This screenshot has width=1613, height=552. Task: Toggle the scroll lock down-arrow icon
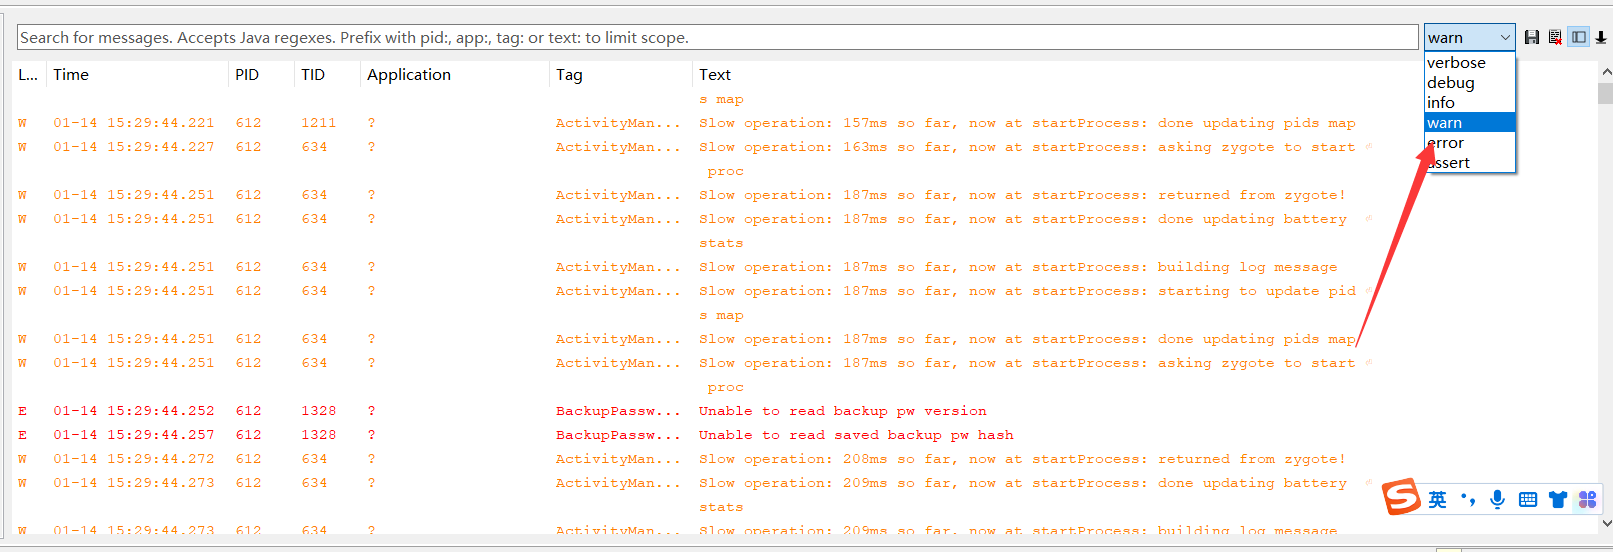(1601, 37)
